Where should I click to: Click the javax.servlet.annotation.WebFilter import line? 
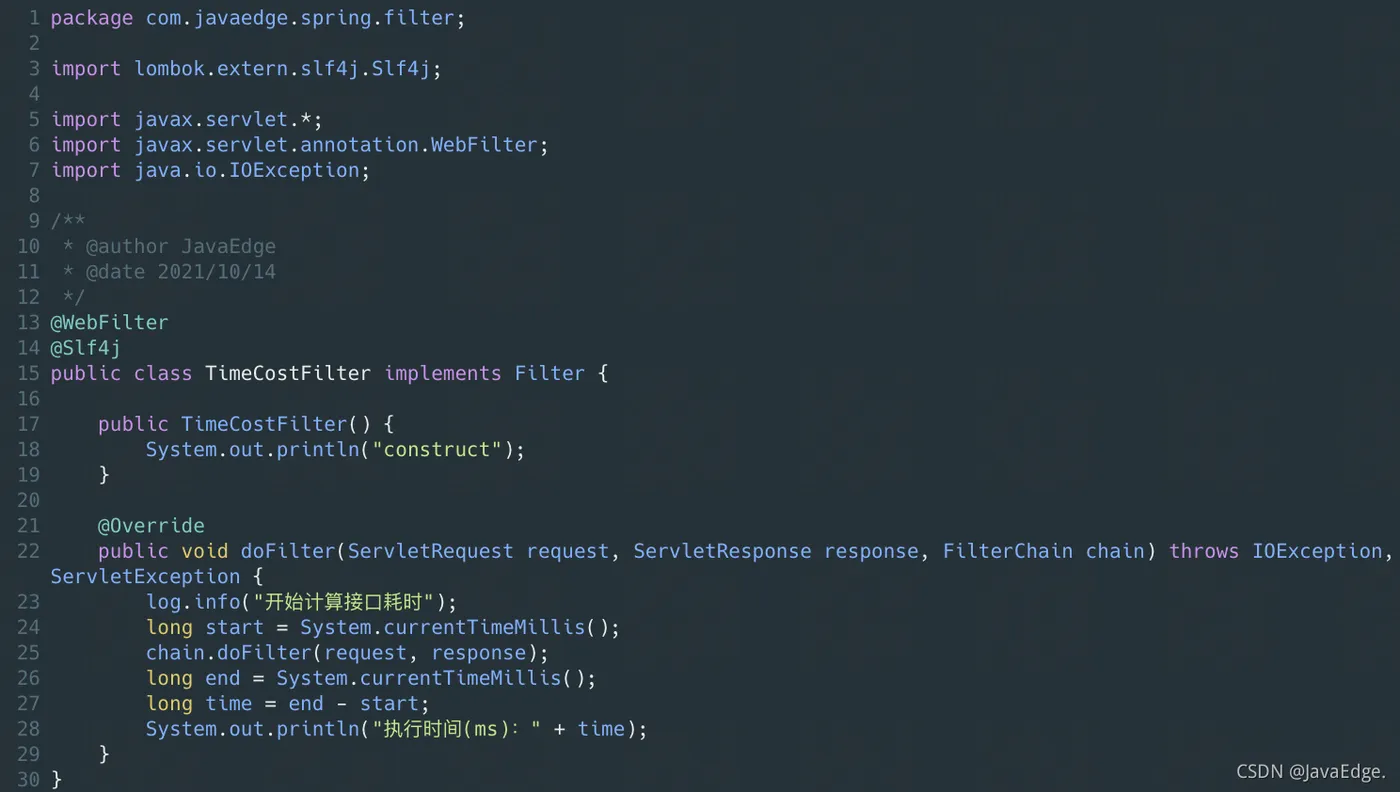300,144
